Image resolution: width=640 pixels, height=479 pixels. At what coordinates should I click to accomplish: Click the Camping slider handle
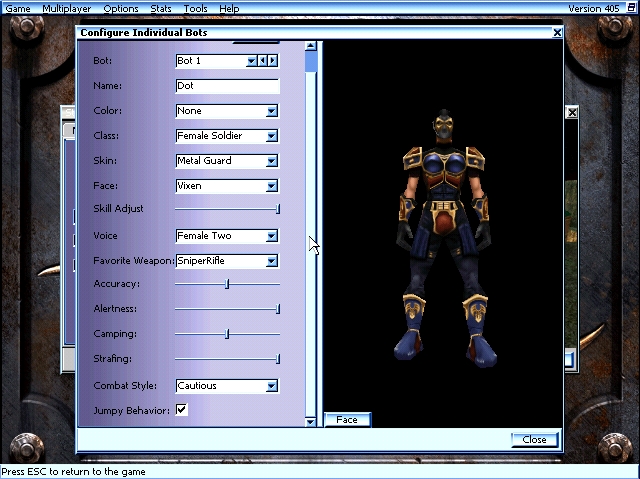[227, 334]
